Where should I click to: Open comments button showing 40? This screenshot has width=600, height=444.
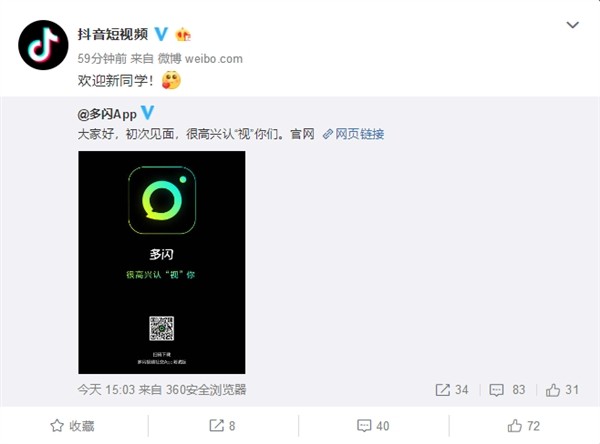point(373,426)
